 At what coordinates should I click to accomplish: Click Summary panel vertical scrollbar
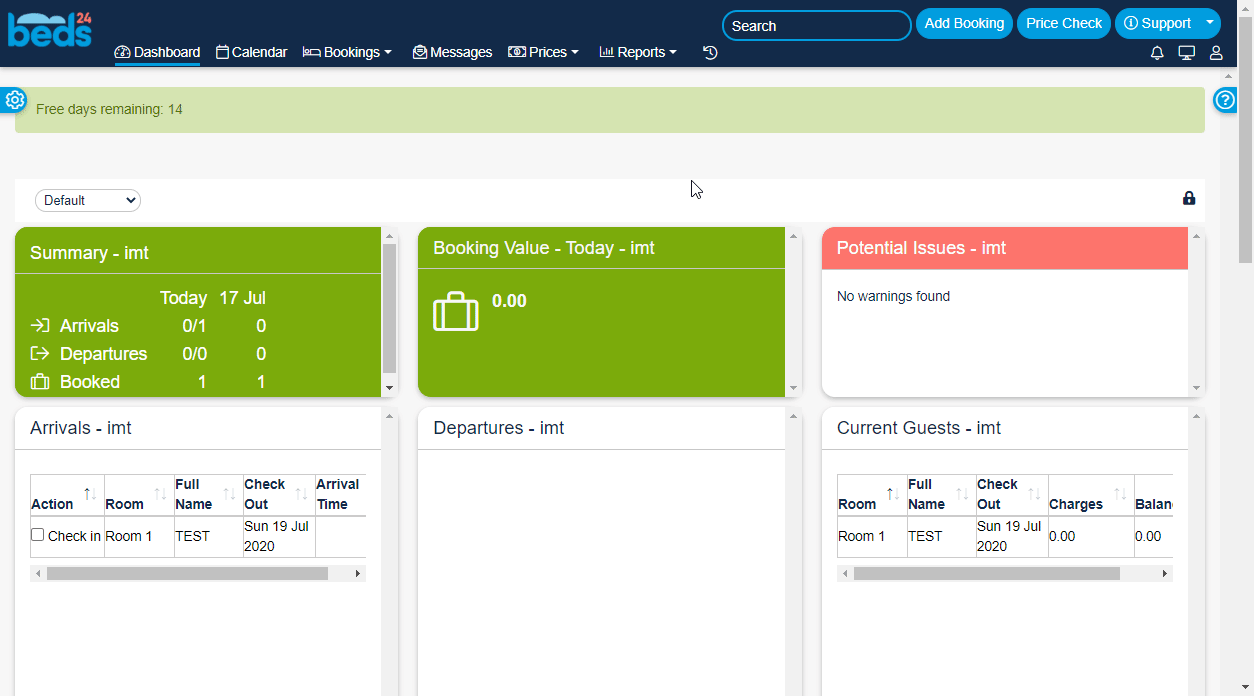(390, 308)
